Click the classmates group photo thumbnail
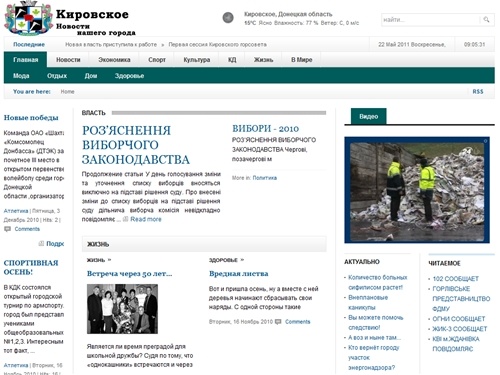This screenshot has width=500, height=375. pos(122,309)
